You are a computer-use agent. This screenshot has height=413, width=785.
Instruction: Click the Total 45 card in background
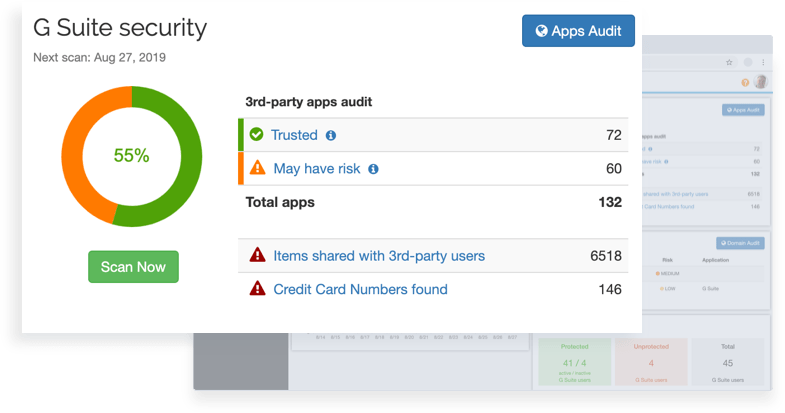pos(727,362)
